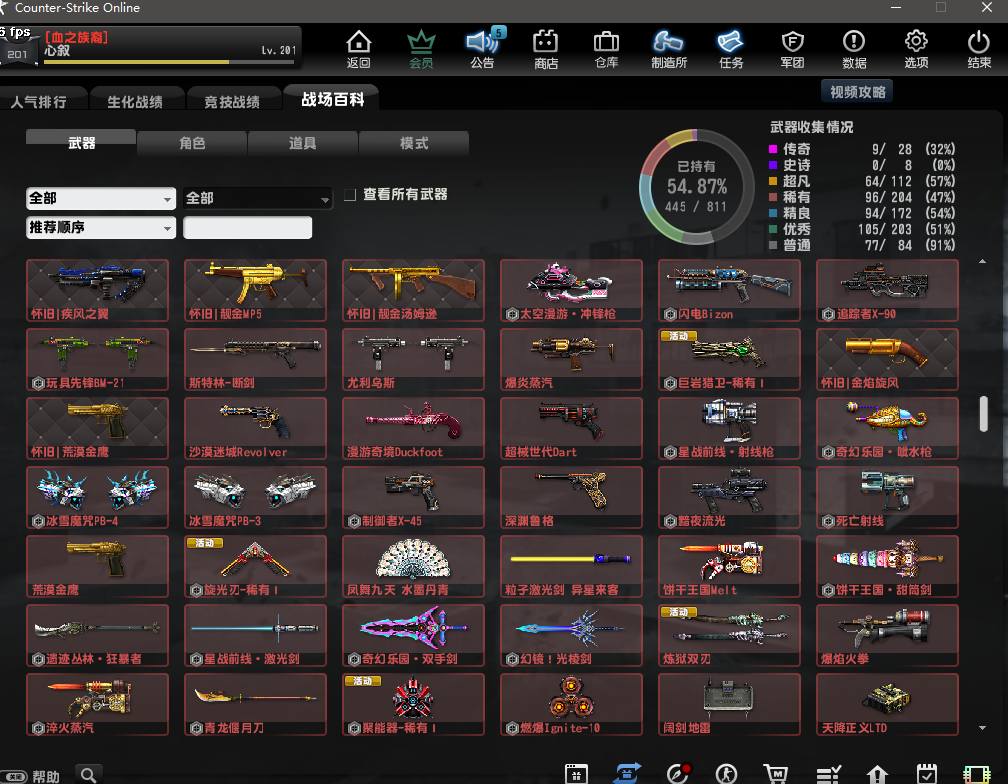This screenshot has width=1008, height=784.
Task: Select the 怀旧|靓金汤姆逊 weapon card
Action: [x=413, y=290]
